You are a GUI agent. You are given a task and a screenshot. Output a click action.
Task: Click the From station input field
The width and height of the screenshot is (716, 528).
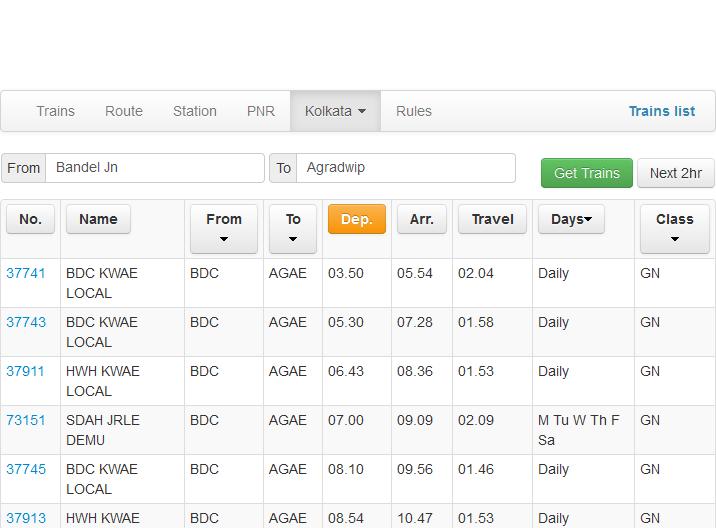[x=155, y=168]
